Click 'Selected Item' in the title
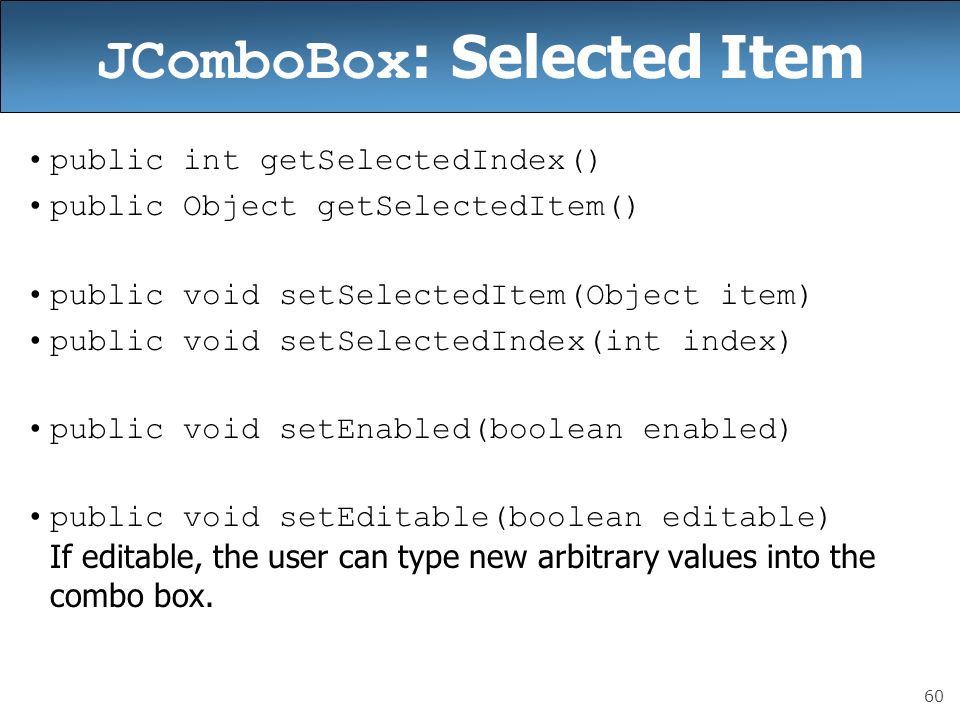Image resolution: width=960 pixels, height=720 pixels. (657, 57)
